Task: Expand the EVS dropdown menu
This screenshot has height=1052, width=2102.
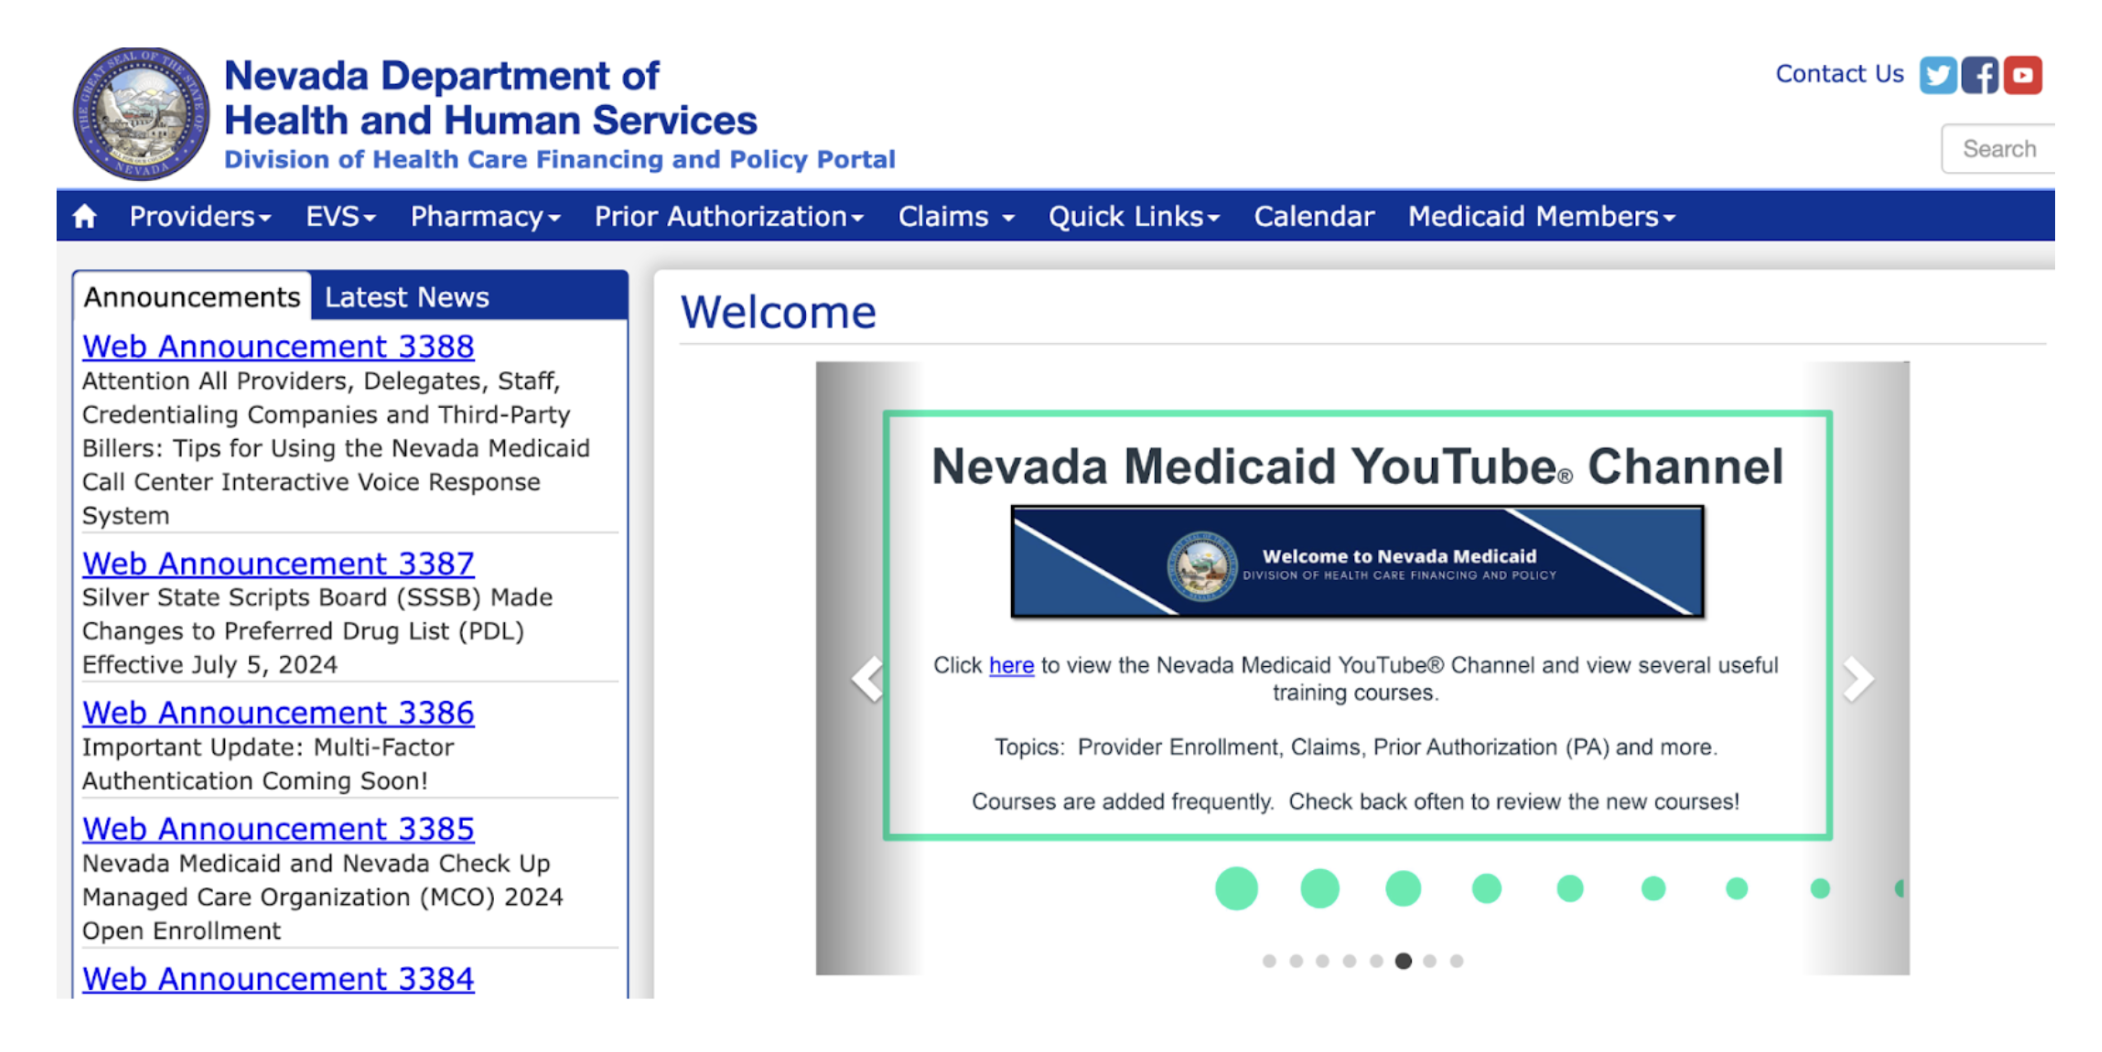Action: pos(340,216)
